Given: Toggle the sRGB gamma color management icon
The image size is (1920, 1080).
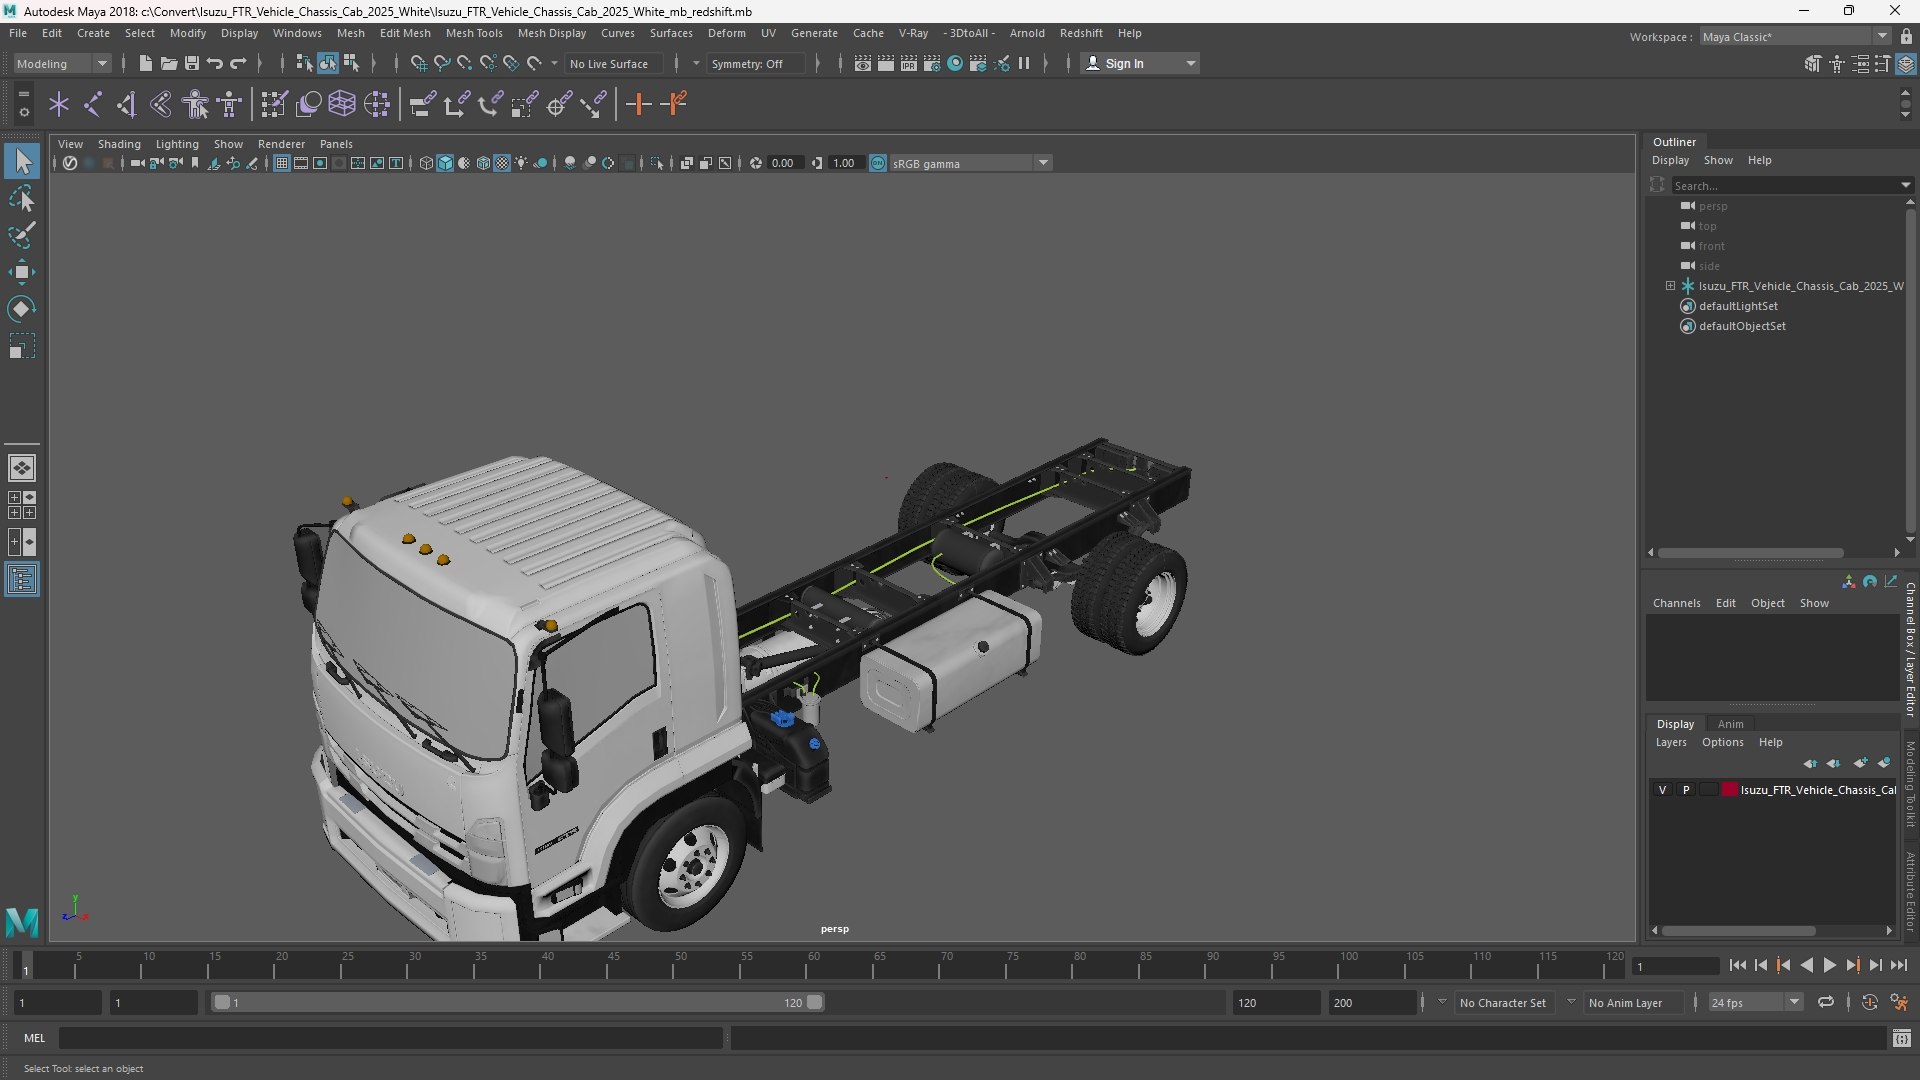Looking at the screenshot, I should (877, 163).
